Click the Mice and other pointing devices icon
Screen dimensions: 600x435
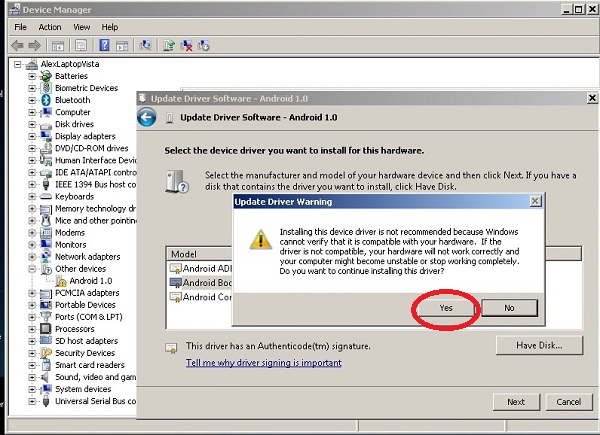point(46,220)
